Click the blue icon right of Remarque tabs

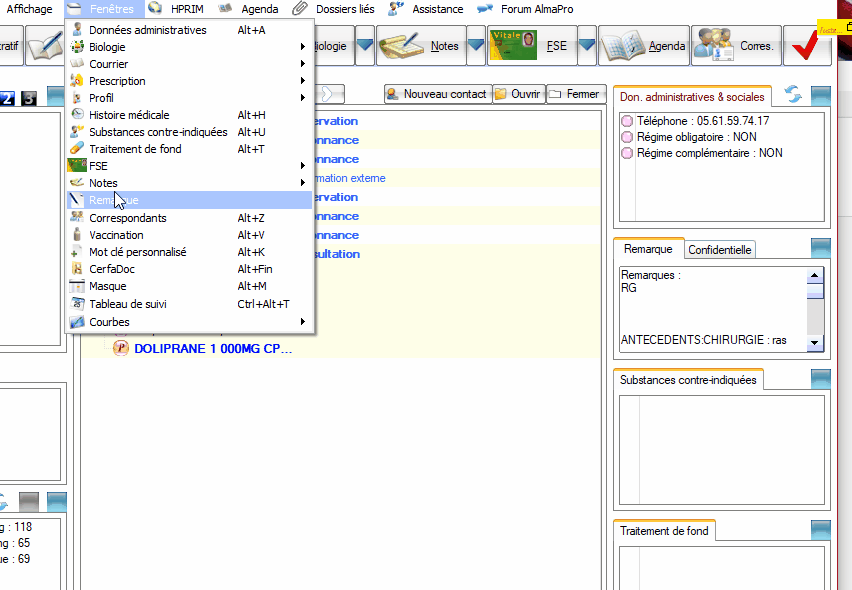click(821, 248)
